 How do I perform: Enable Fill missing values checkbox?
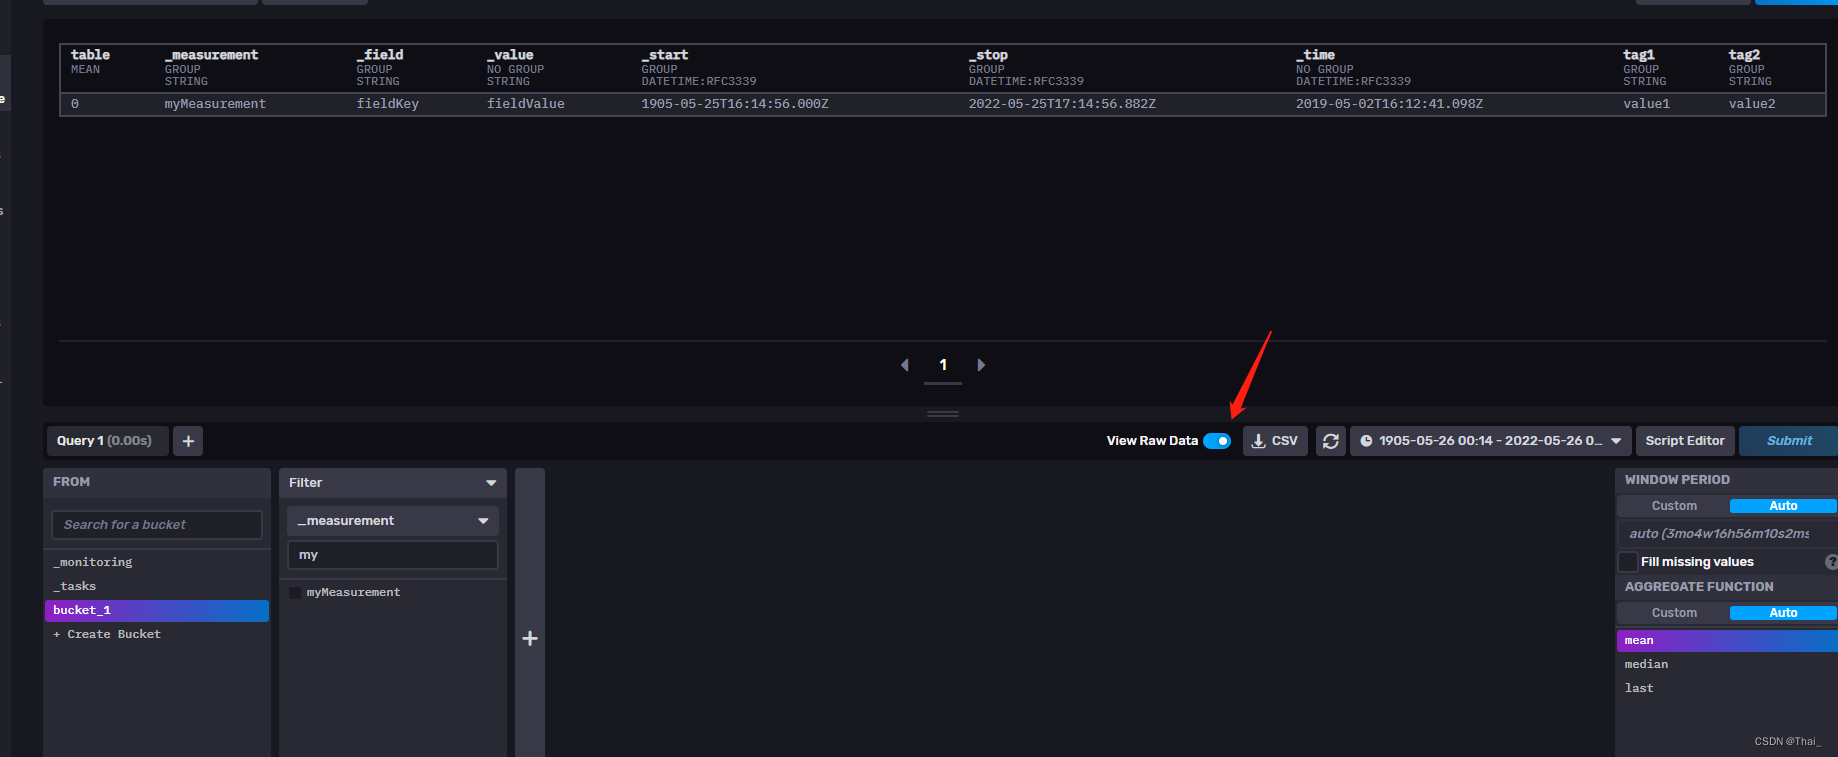[x=1628, y=562]
